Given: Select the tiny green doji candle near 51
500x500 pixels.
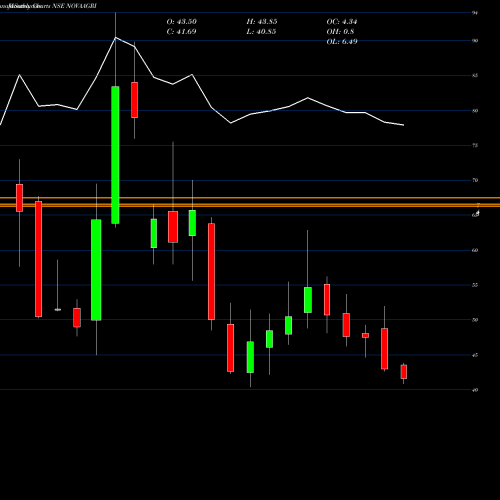Looking at the screenshot, I should pos(58,310).
